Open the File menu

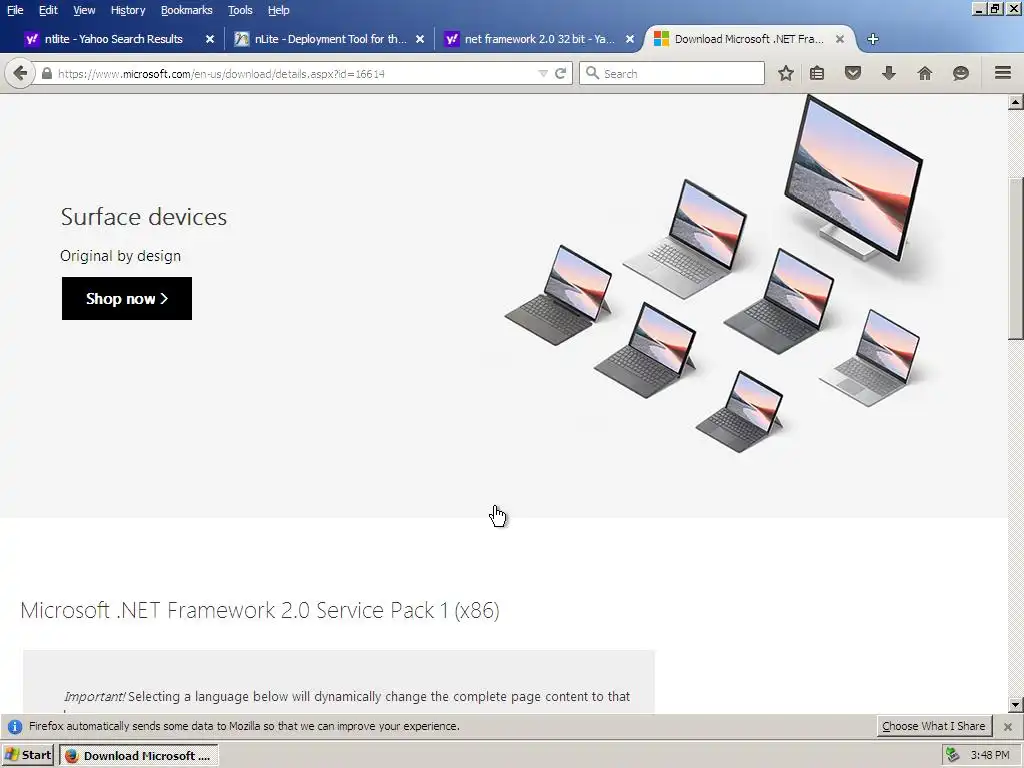tap(15, 10)
